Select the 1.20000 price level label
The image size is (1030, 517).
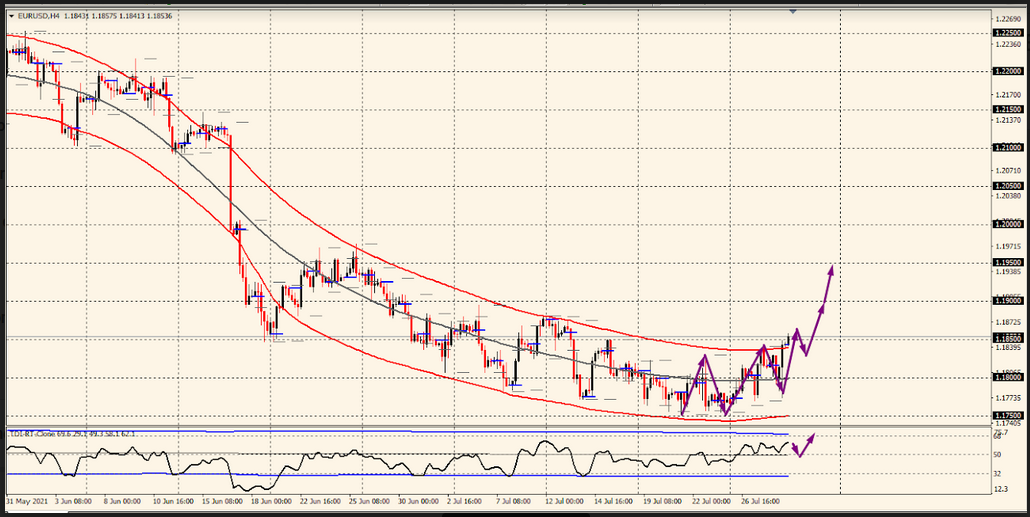point(1007,224)
